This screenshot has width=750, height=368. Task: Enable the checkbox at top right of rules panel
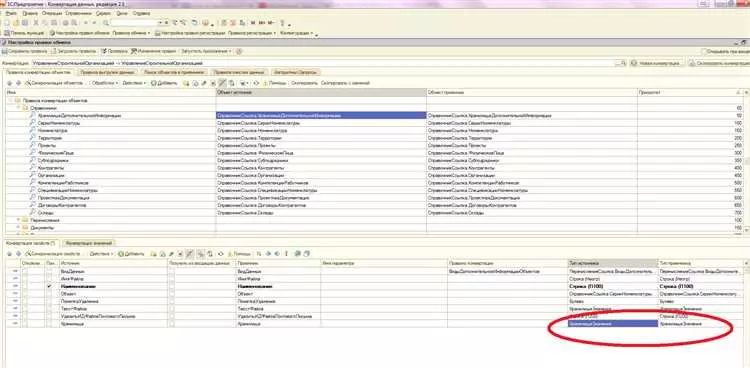[x=704, y=51]
